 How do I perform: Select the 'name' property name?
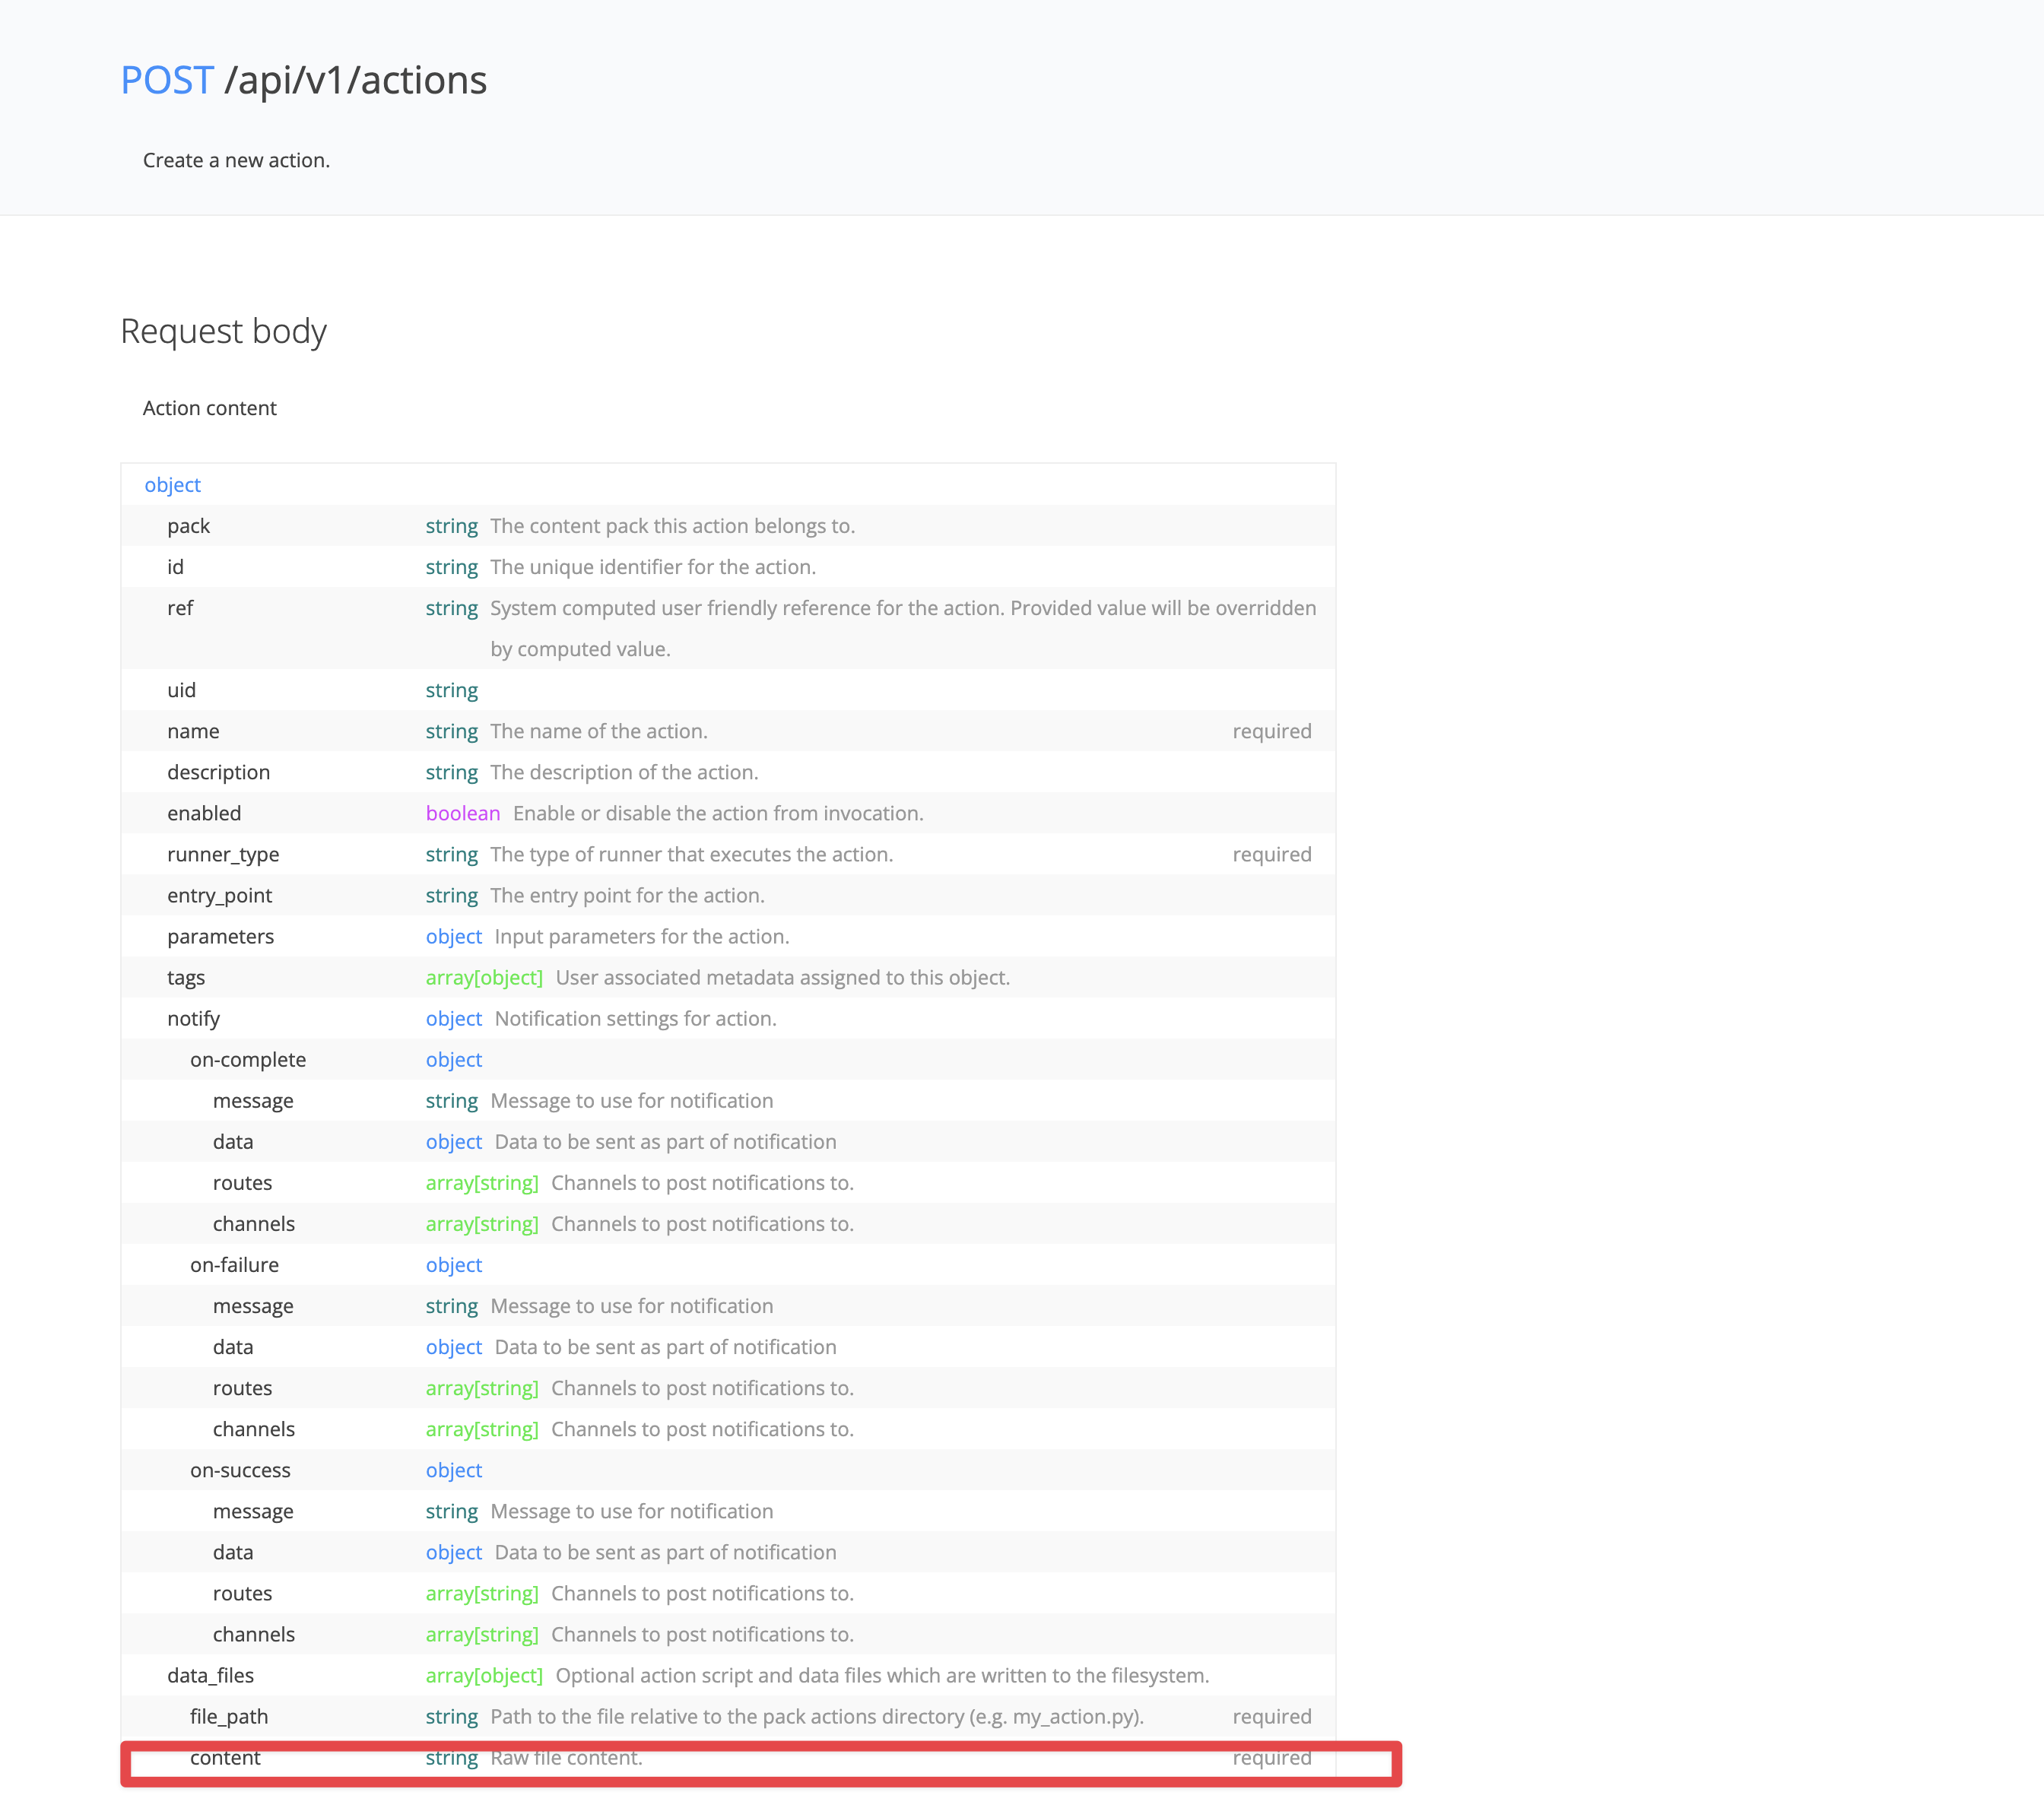193,731
